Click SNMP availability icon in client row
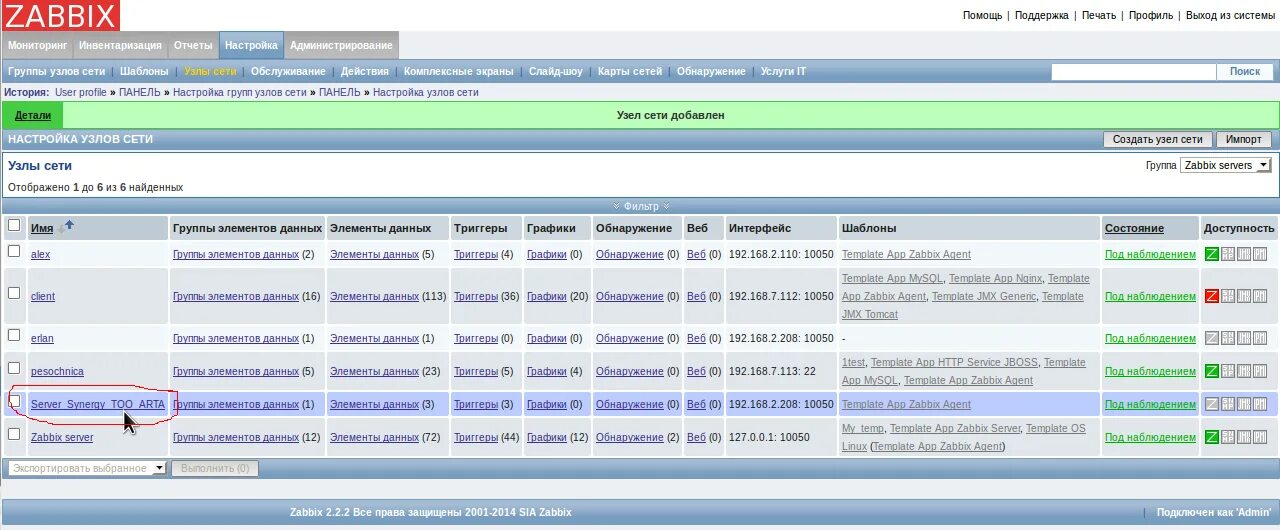The image size is (1280, 530). (1228, 296)
